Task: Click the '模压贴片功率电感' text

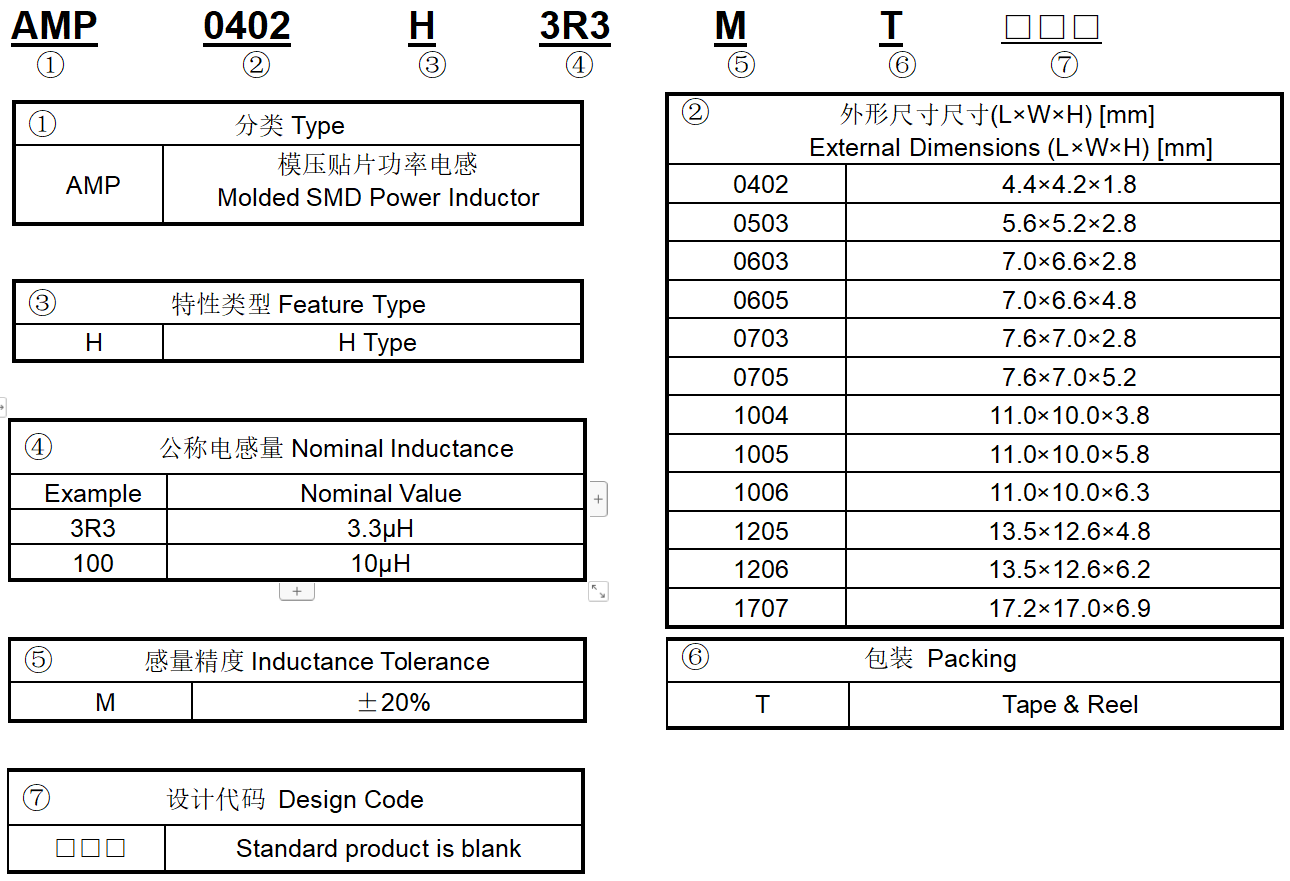Action: tap(378, 164)
